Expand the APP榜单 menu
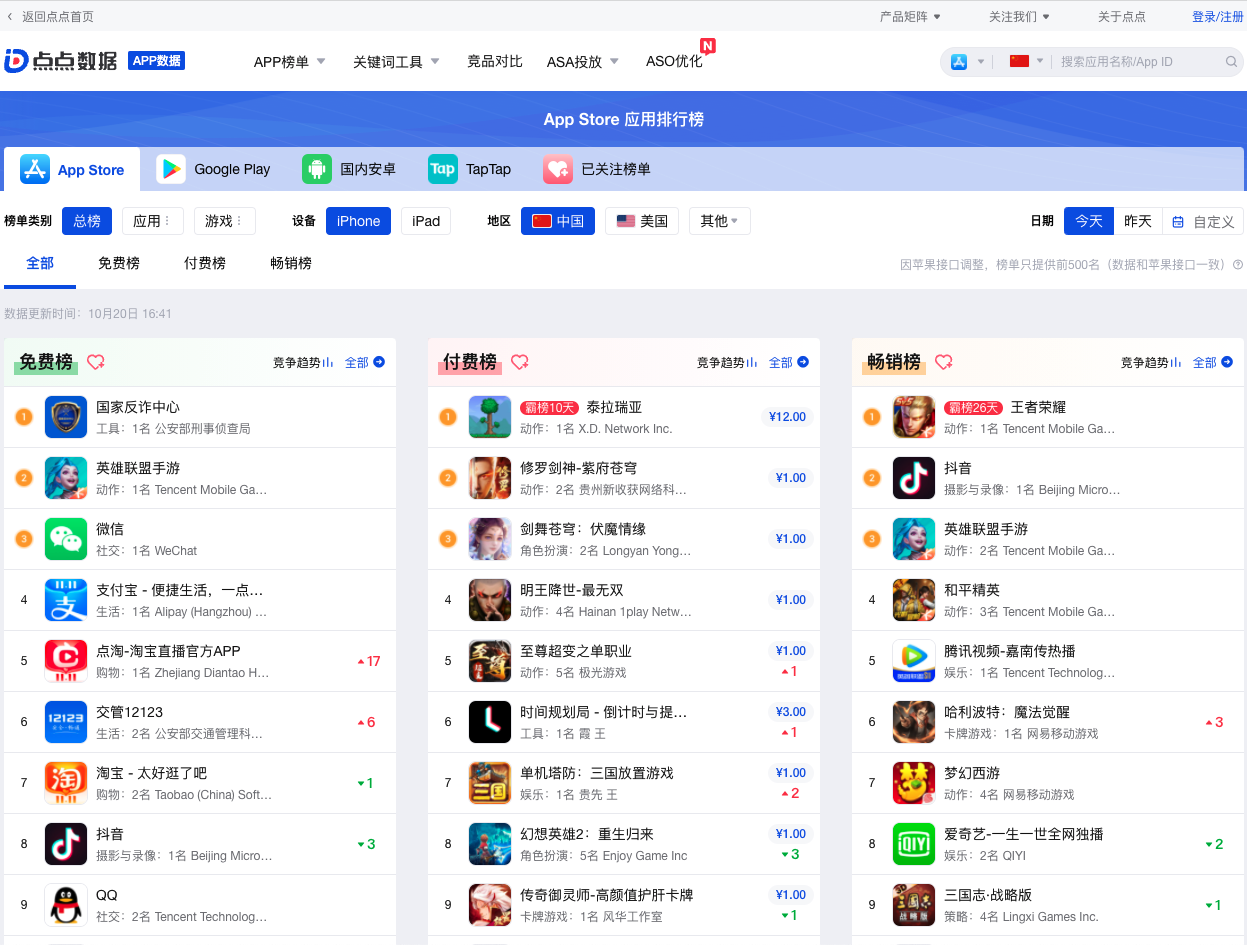 (290, 62)
